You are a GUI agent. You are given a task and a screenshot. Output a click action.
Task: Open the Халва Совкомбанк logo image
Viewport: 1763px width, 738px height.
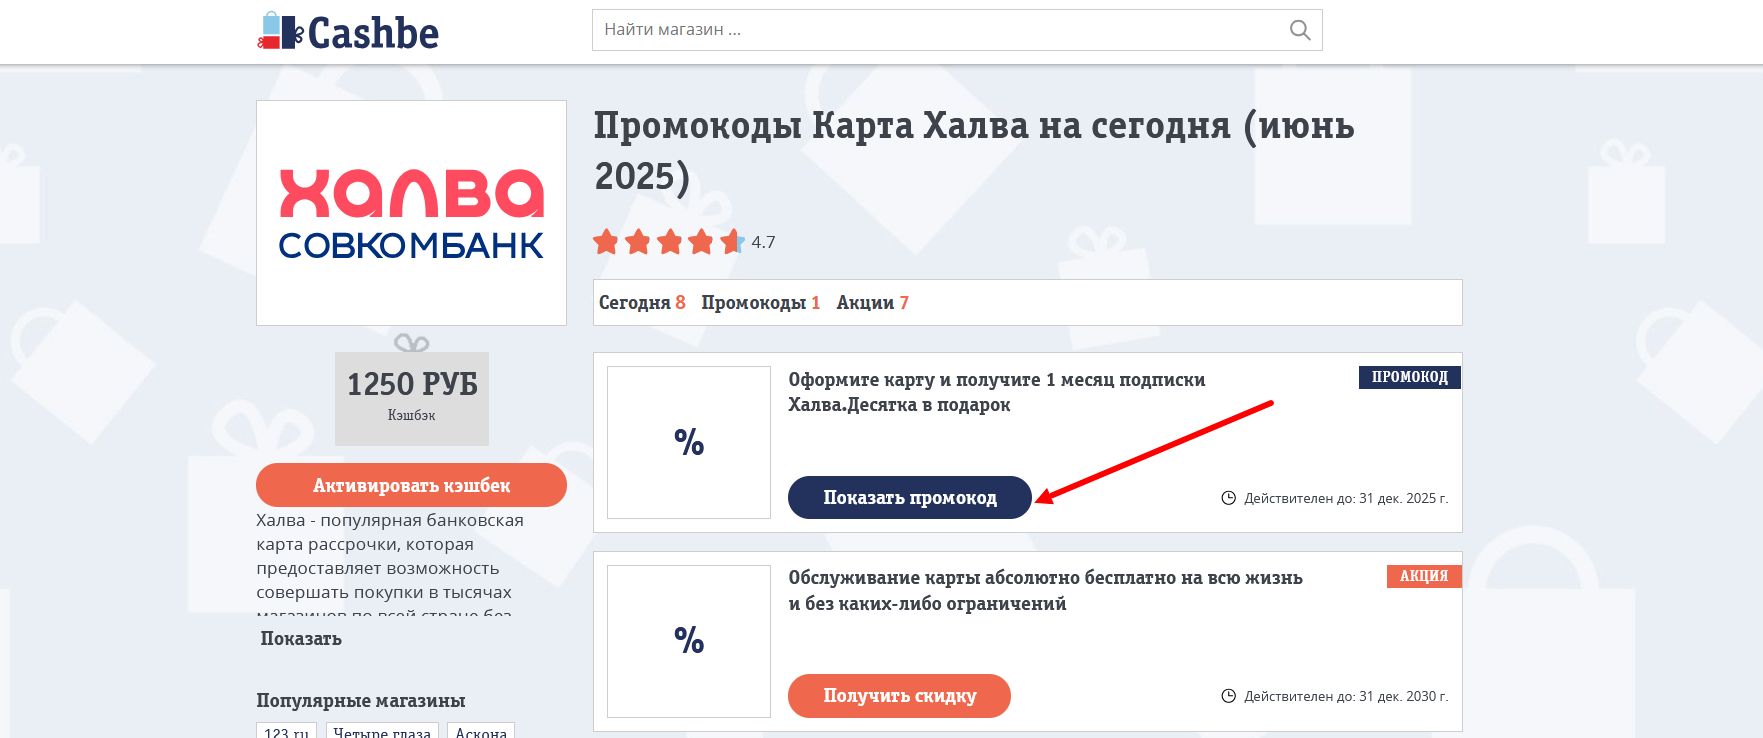[411, 213]
